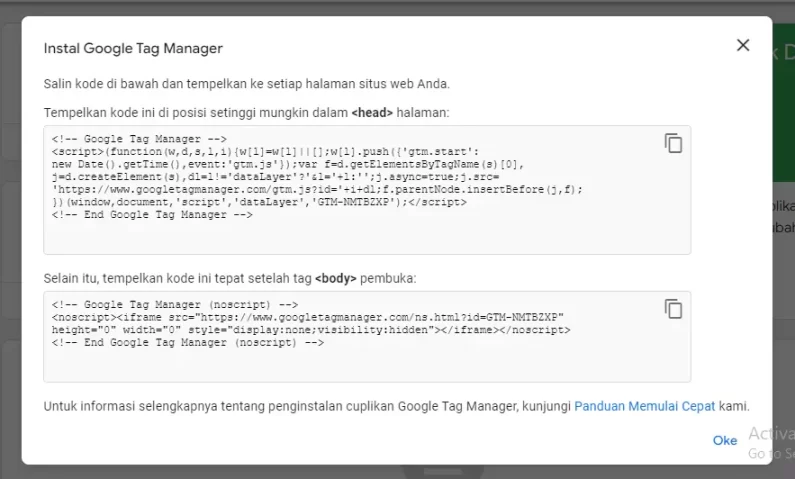This screenshot has width=795, height=479.
Task: Click the '<script>(function(w,d,s,l,i)' line
Action: [x=265, y=152]
